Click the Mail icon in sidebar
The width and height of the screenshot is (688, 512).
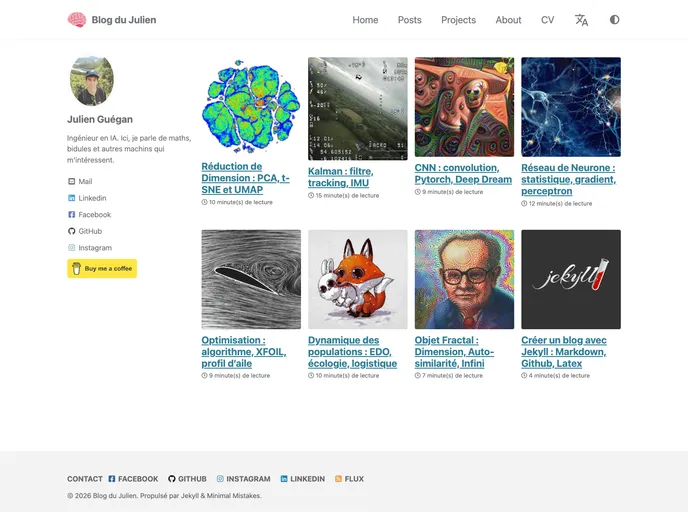tap(71, 182)
